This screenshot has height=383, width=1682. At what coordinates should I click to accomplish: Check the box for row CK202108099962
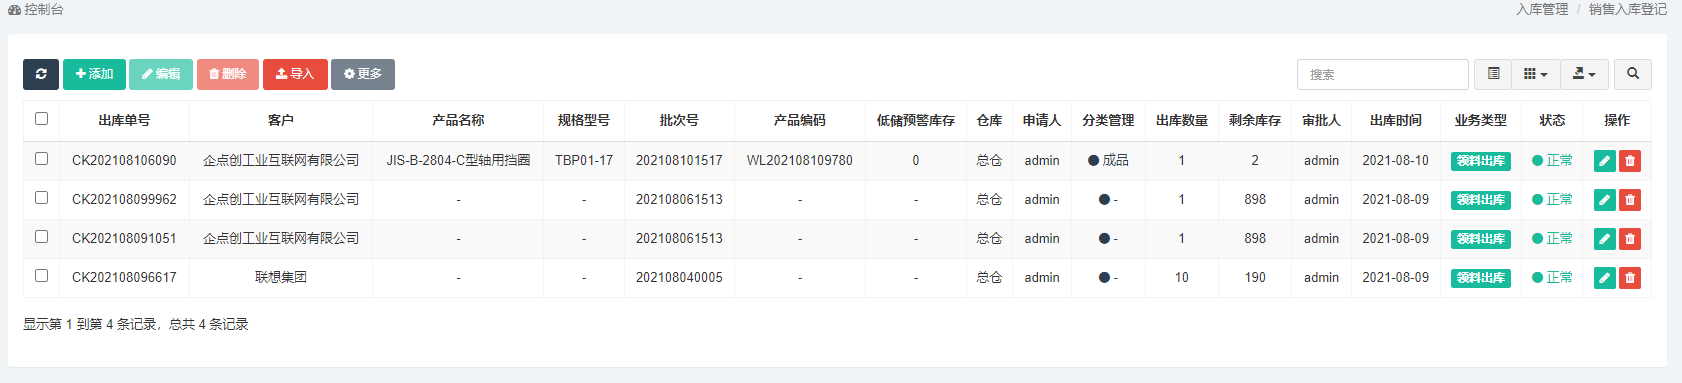tap(41, 198)
